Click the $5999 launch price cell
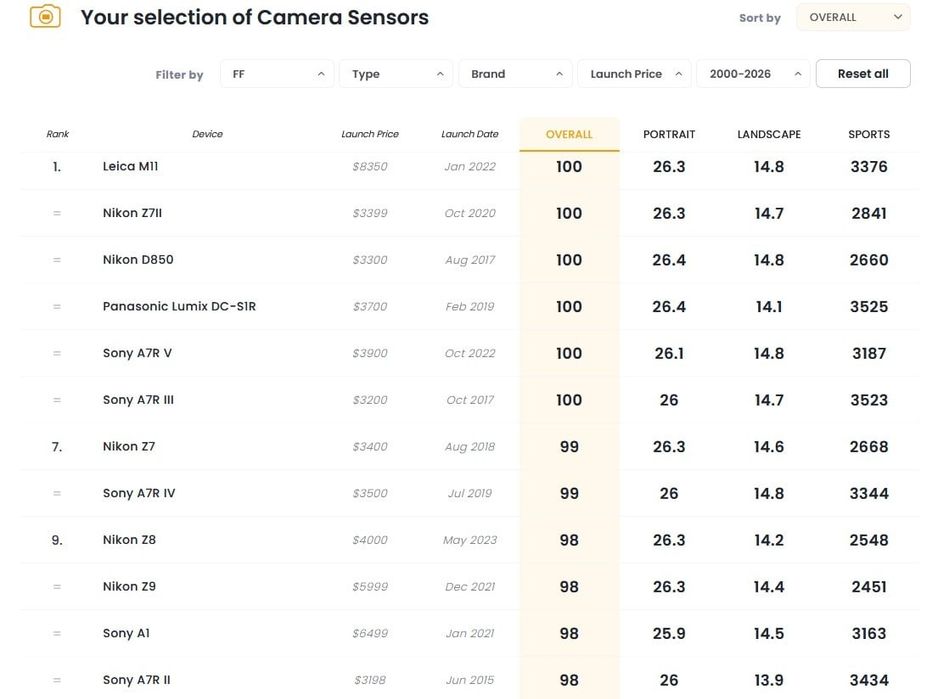938x699 pixels. pos(370,586)
